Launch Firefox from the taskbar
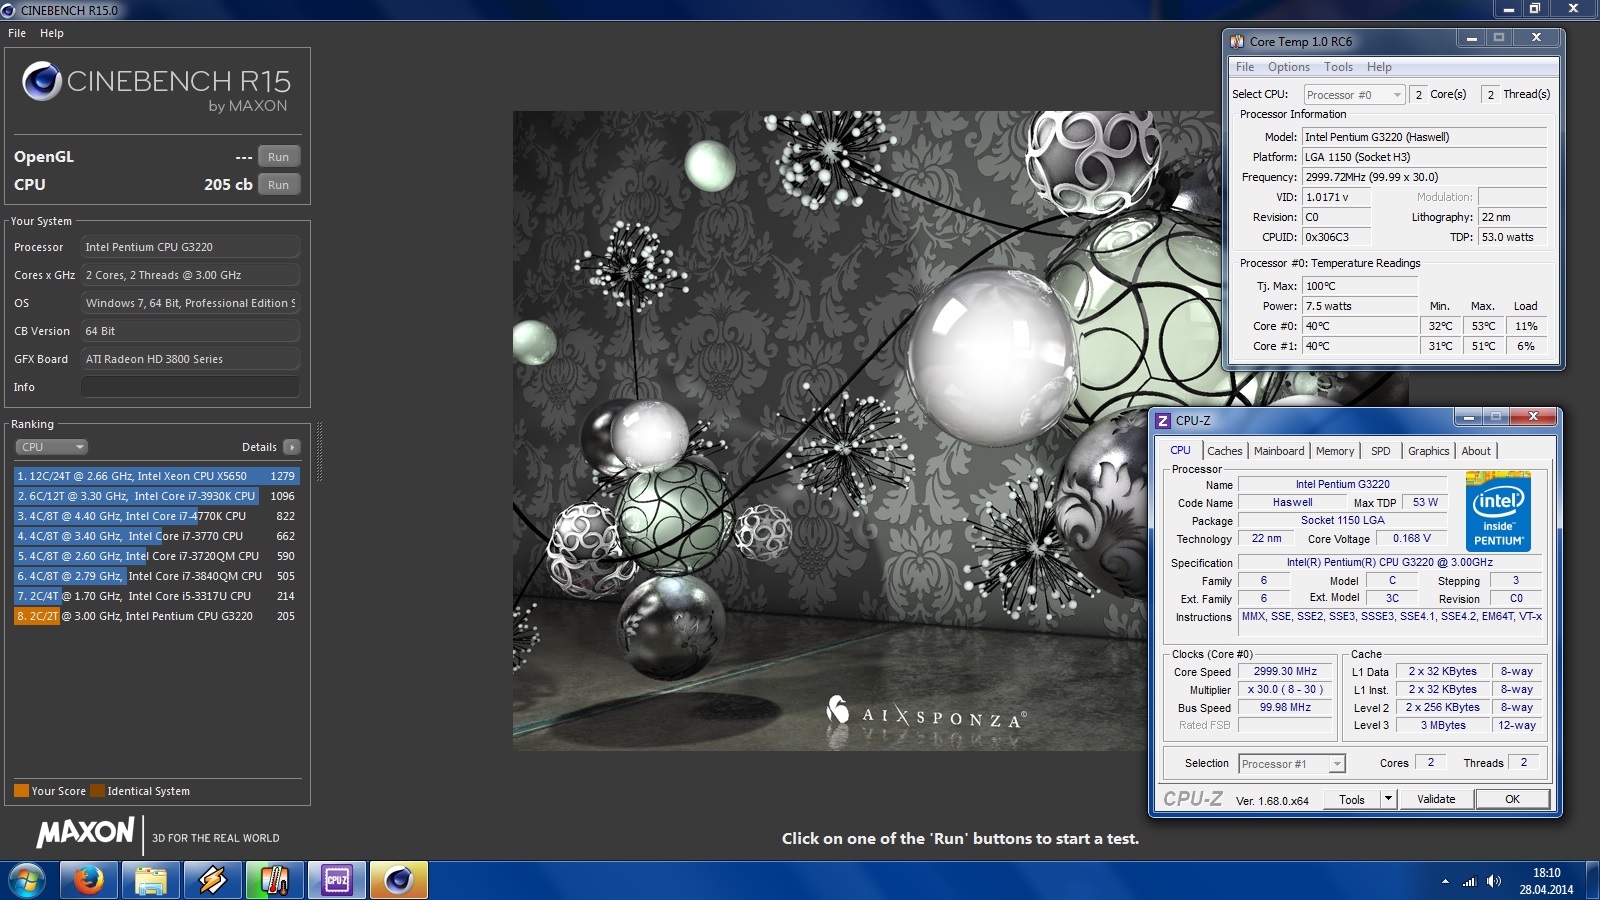Image resolution: width=1600 pixels, height=900 pixels. click(88, 881)
